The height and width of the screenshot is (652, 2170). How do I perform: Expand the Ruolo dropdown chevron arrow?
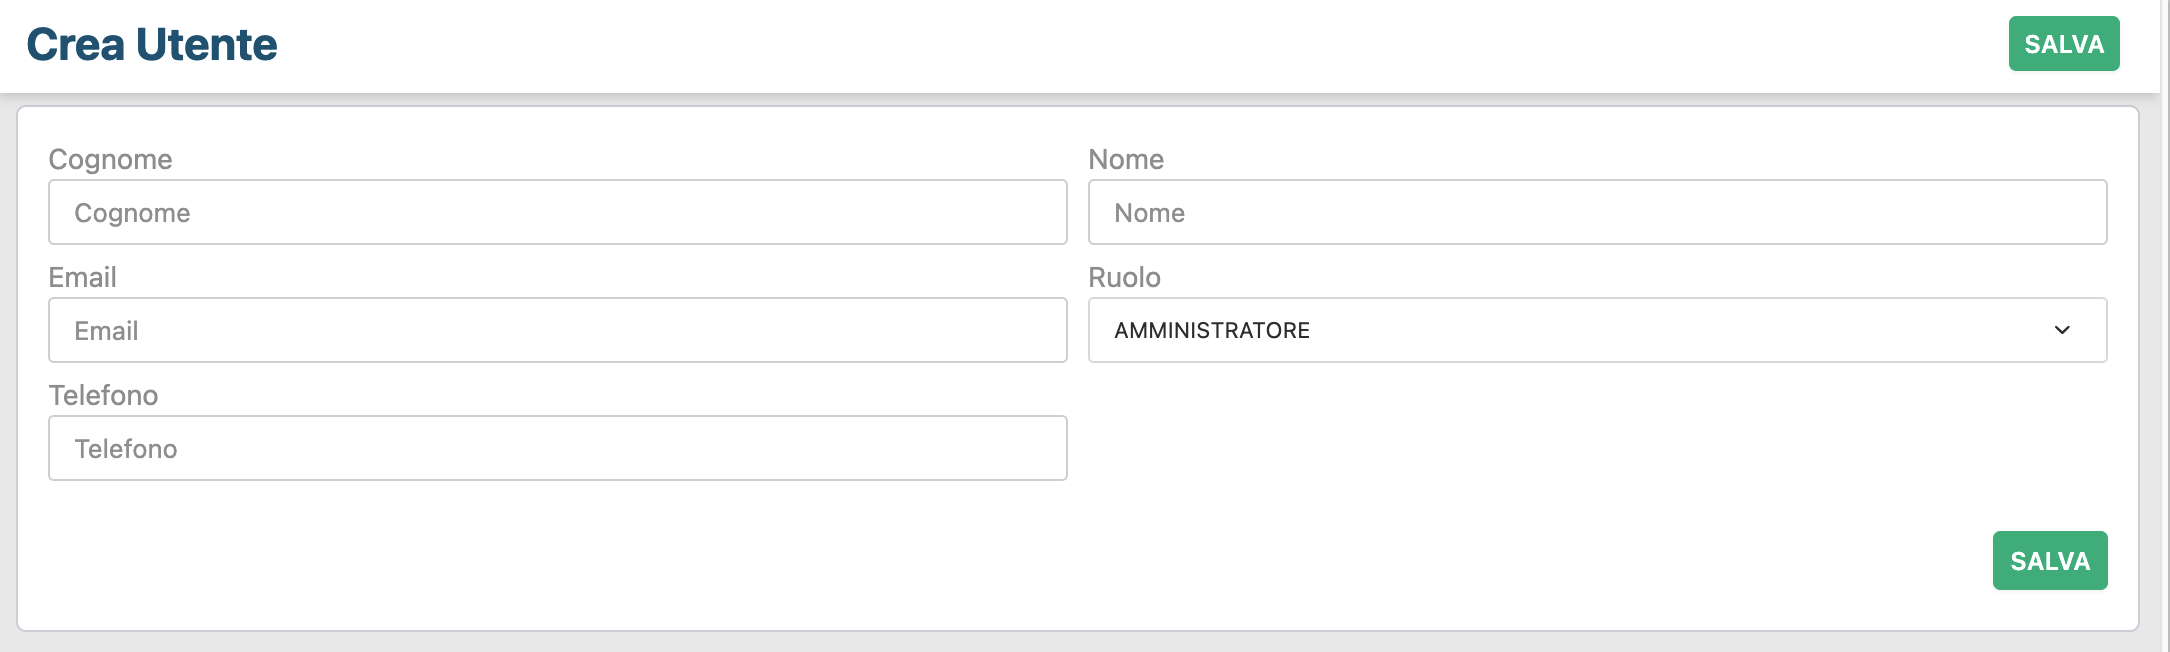(x=2061, y=330)
